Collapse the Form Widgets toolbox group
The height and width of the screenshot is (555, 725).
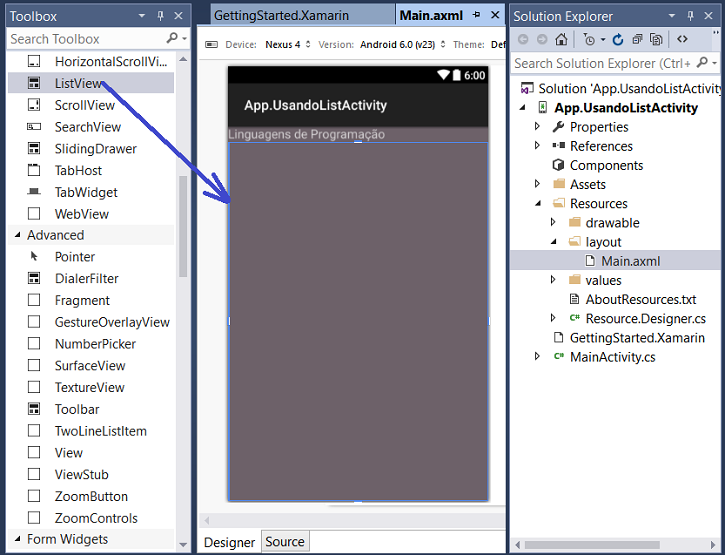coord(17,539)
